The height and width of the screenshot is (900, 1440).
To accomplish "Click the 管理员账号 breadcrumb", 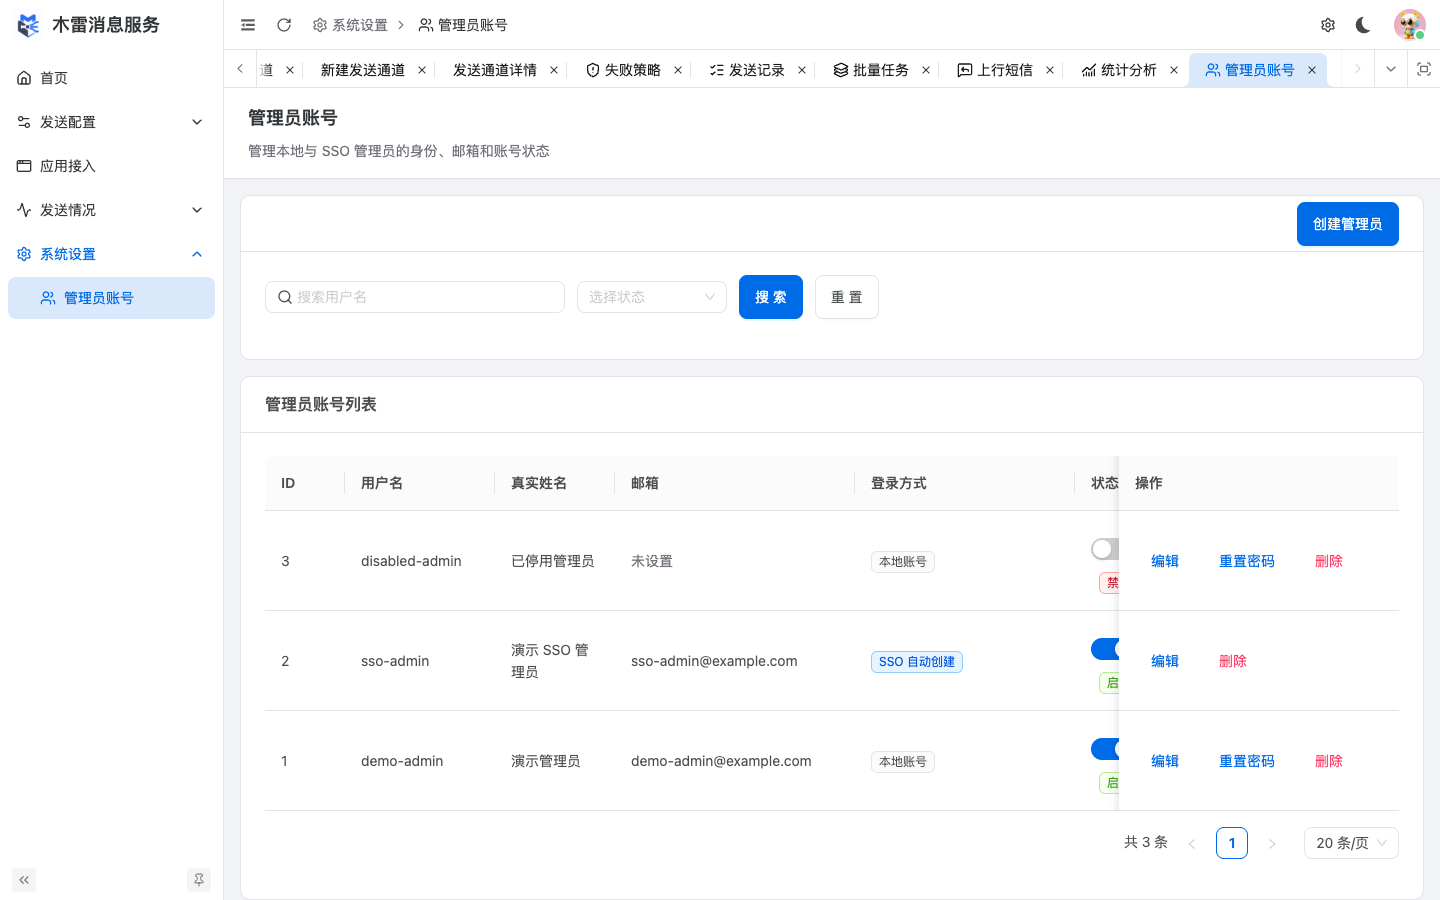I will pyautogui.click(x=463, y=25).
